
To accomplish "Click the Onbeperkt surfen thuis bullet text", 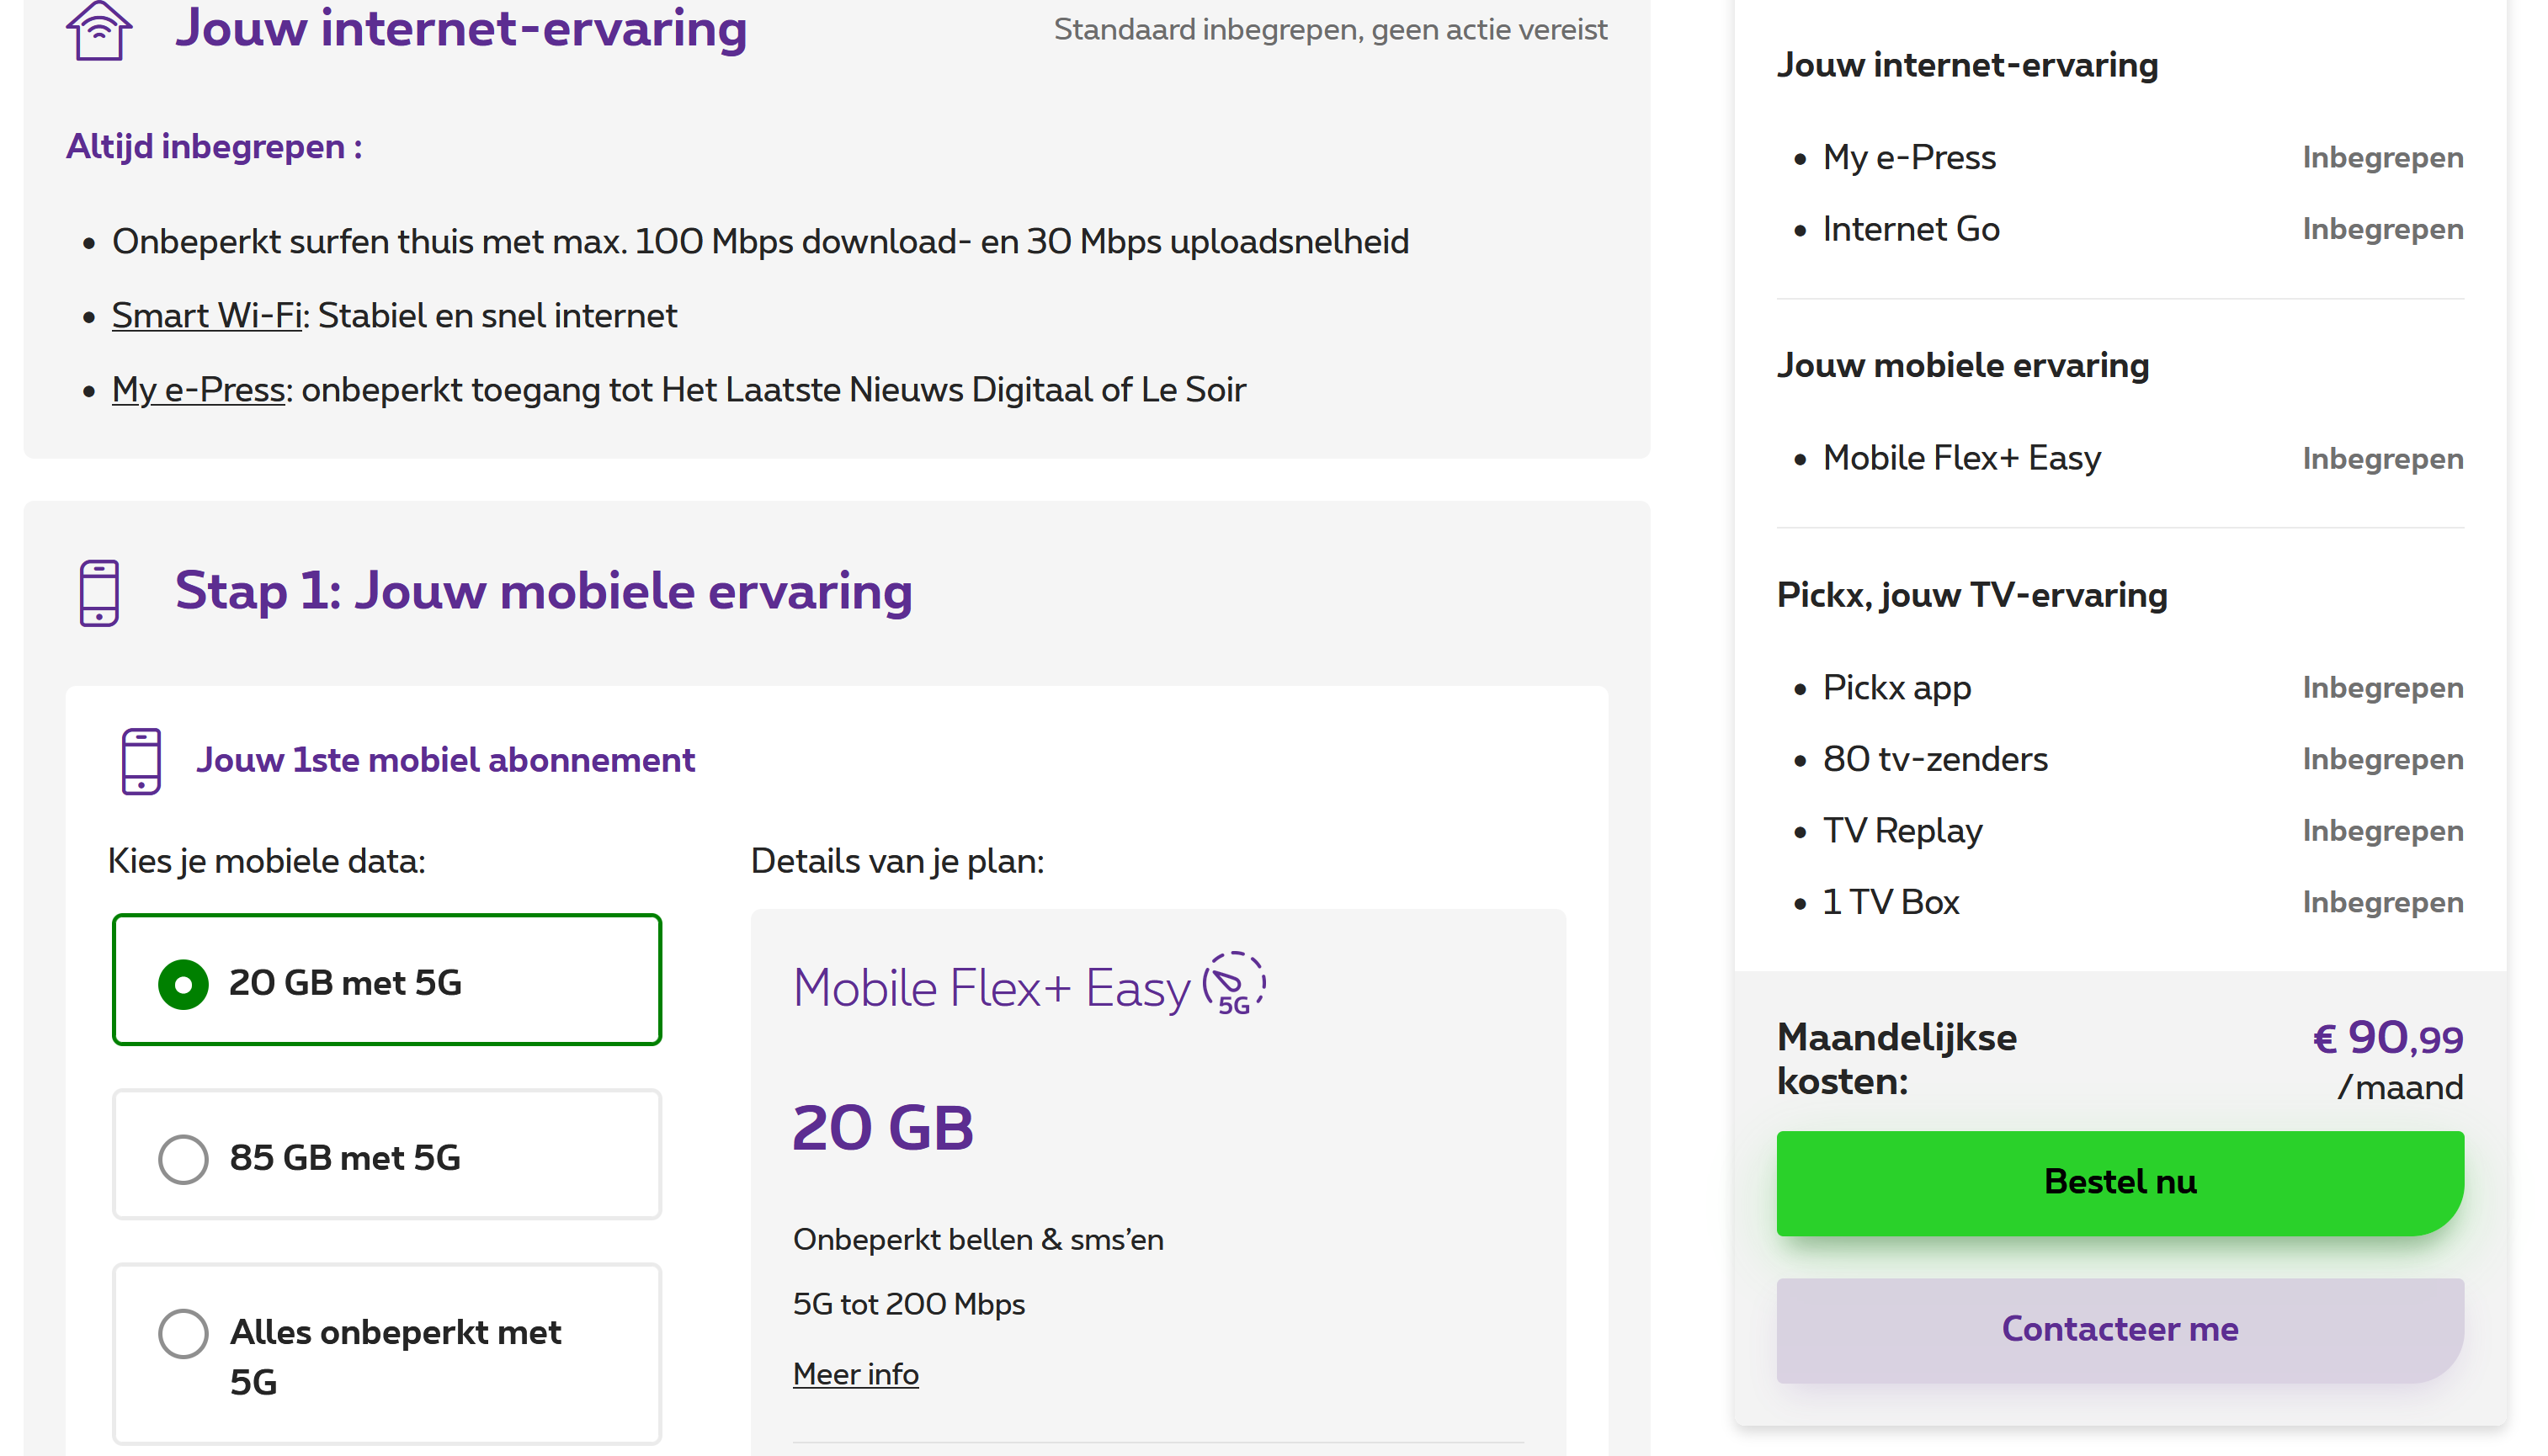I will 760,242.
